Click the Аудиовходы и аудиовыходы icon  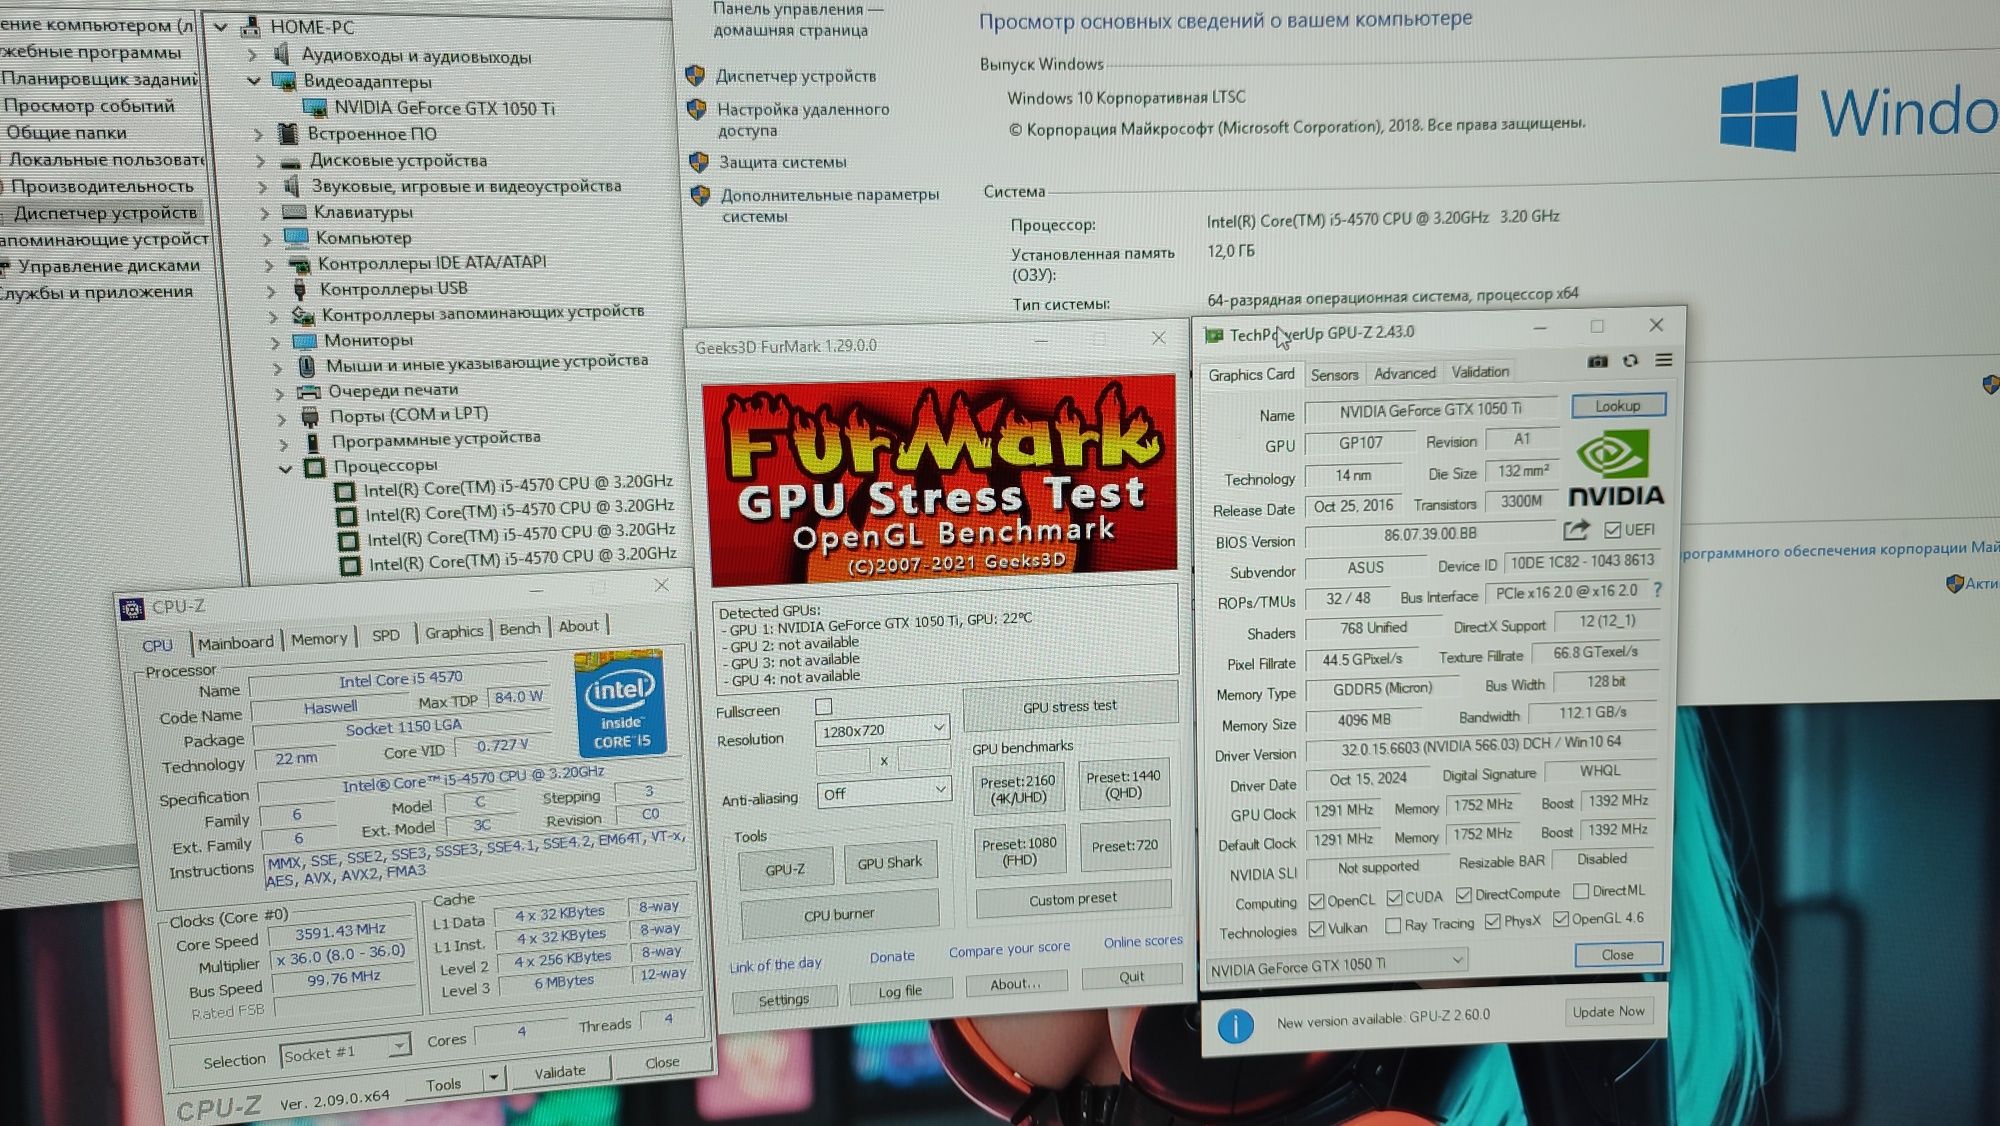(x=282, y=54)
